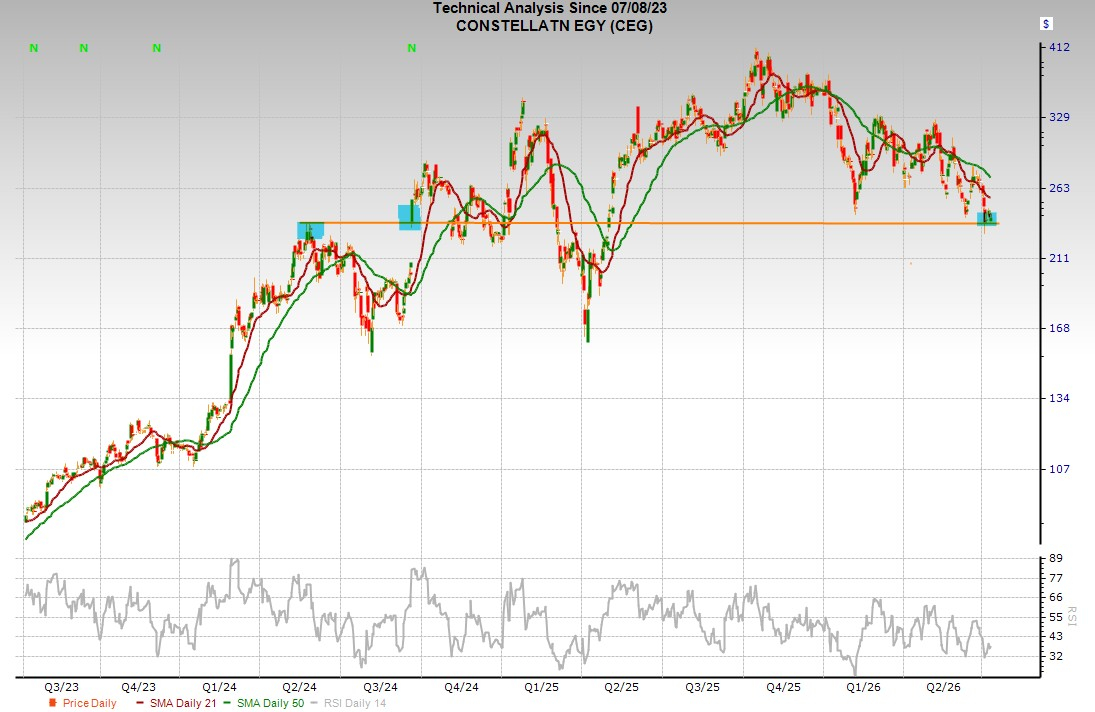1095x712 pixels.
Task: Click the Technical Analysis Since 07/08/23 heading
Action: [550, 8]
